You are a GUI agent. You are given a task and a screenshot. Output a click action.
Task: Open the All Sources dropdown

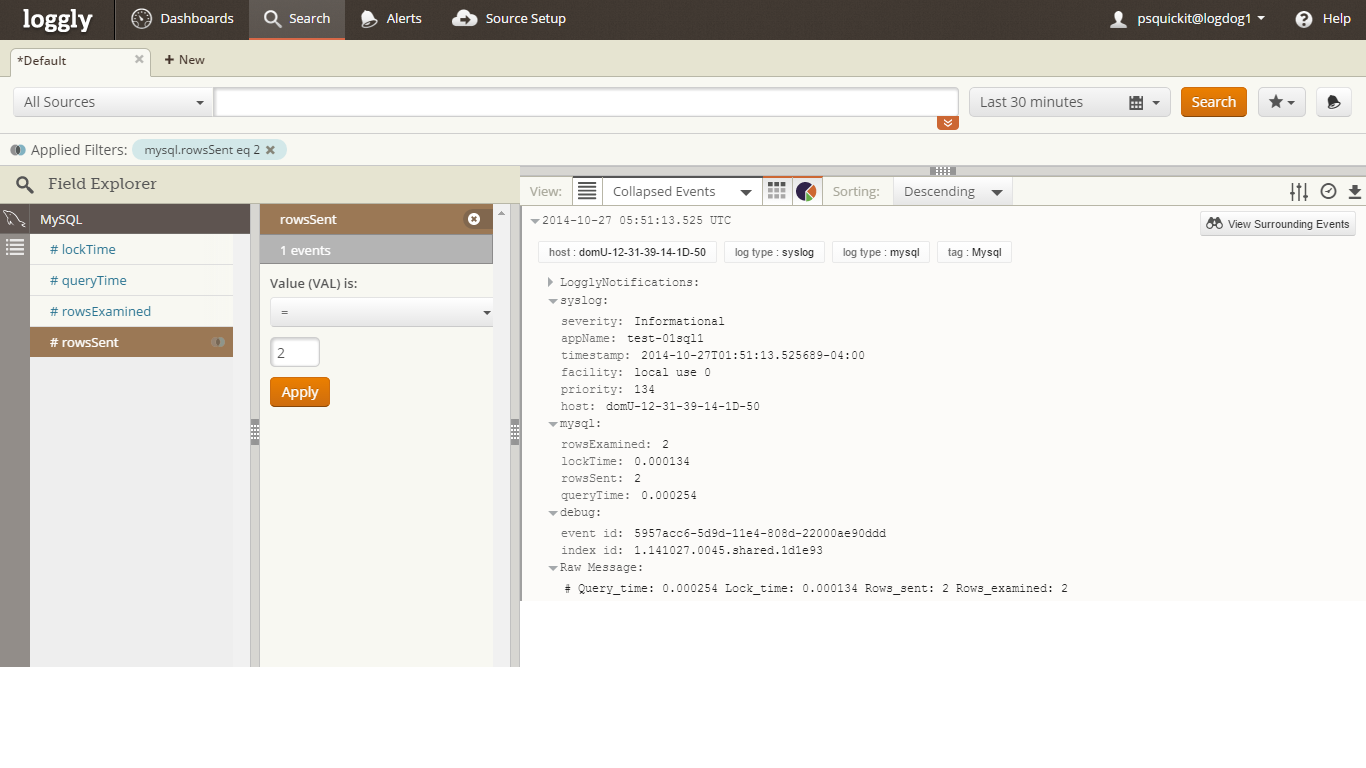[x=113, y=102]
